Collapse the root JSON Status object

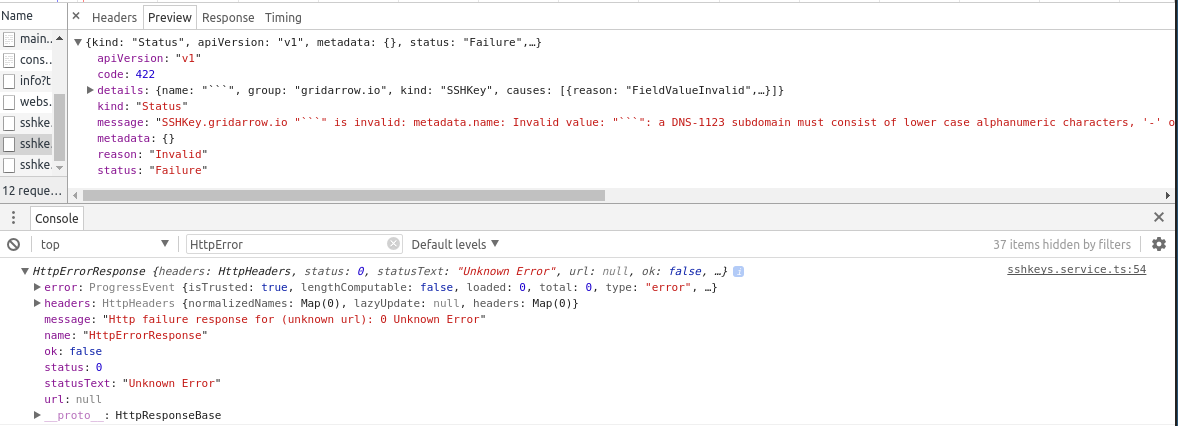tap(77, 43)
